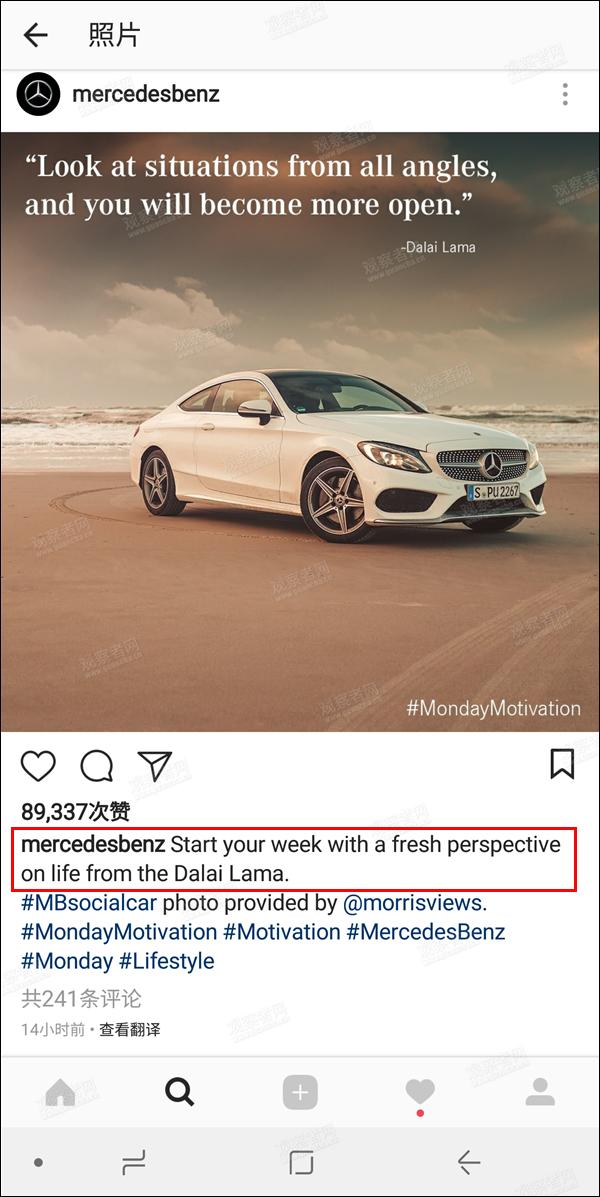Screen dimensions: 600x1197
Task: Follow the #MBsocialcar hashtag link
Action: point(89,903)
